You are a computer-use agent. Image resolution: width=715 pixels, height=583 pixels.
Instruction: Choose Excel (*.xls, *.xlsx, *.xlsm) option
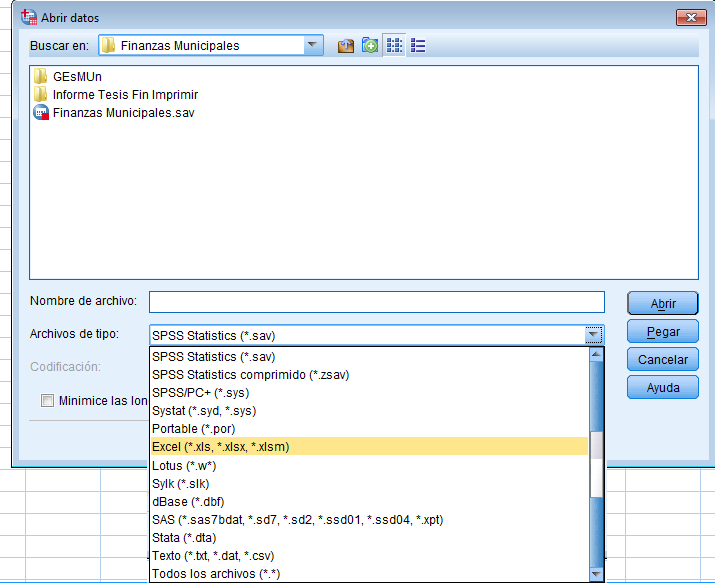point(370,447)
